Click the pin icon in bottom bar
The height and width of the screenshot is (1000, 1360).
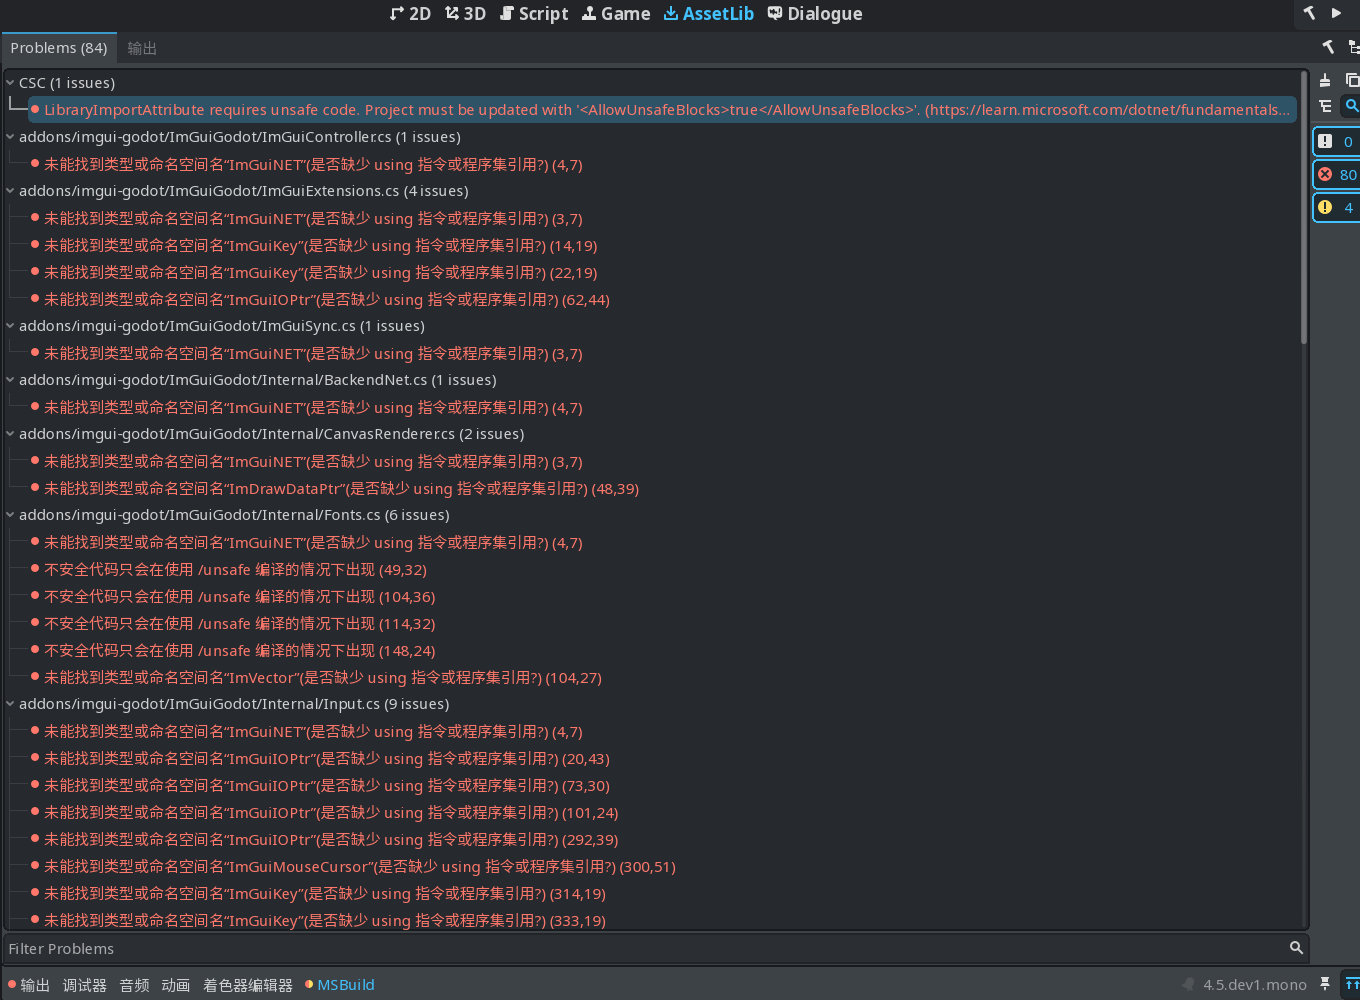pos(1325,984)
